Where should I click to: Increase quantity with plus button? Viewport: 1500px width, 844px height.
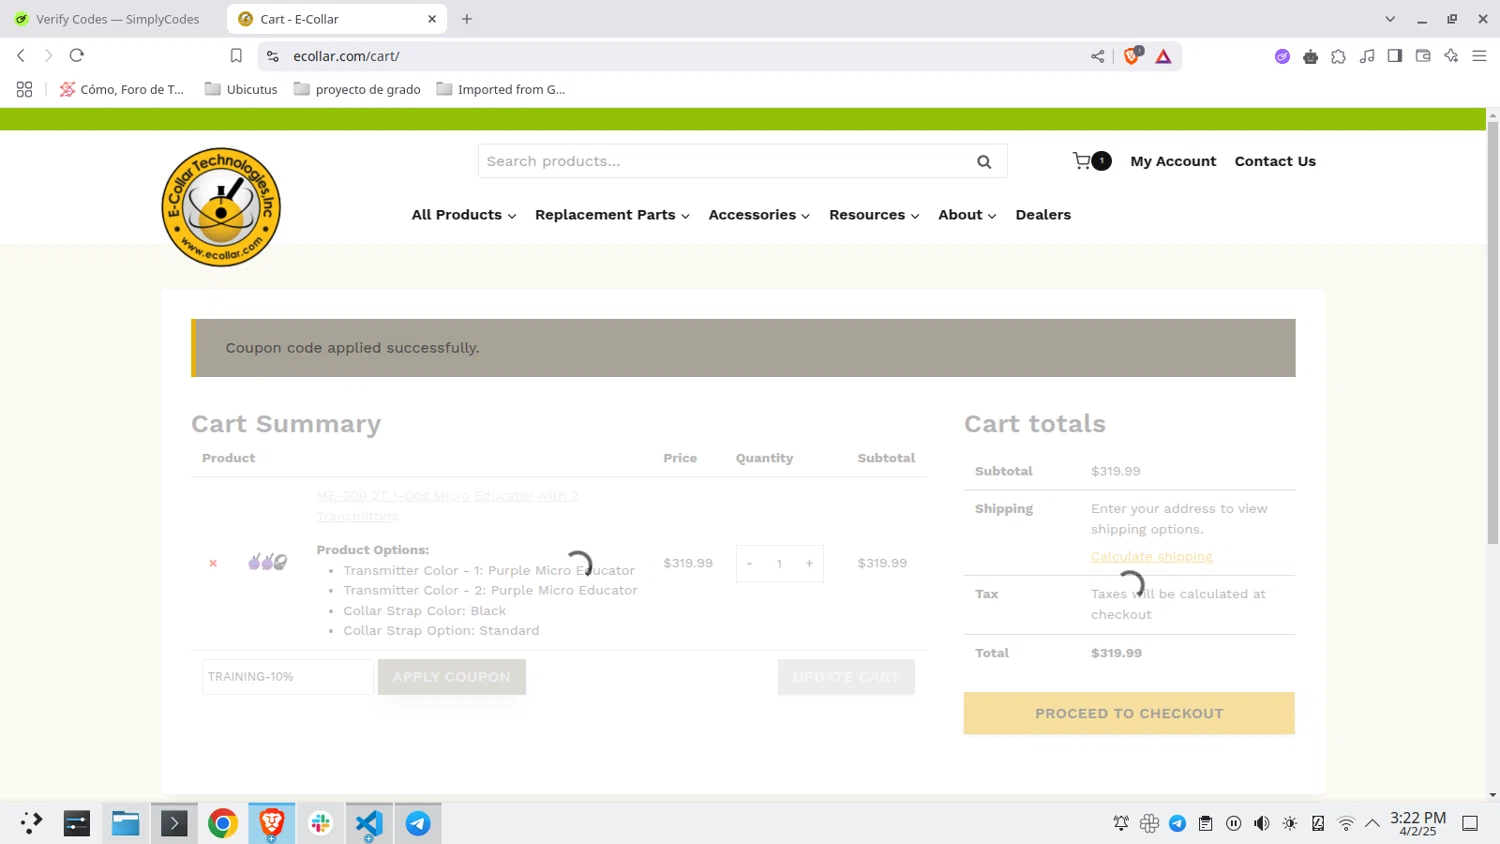(809, 564)
